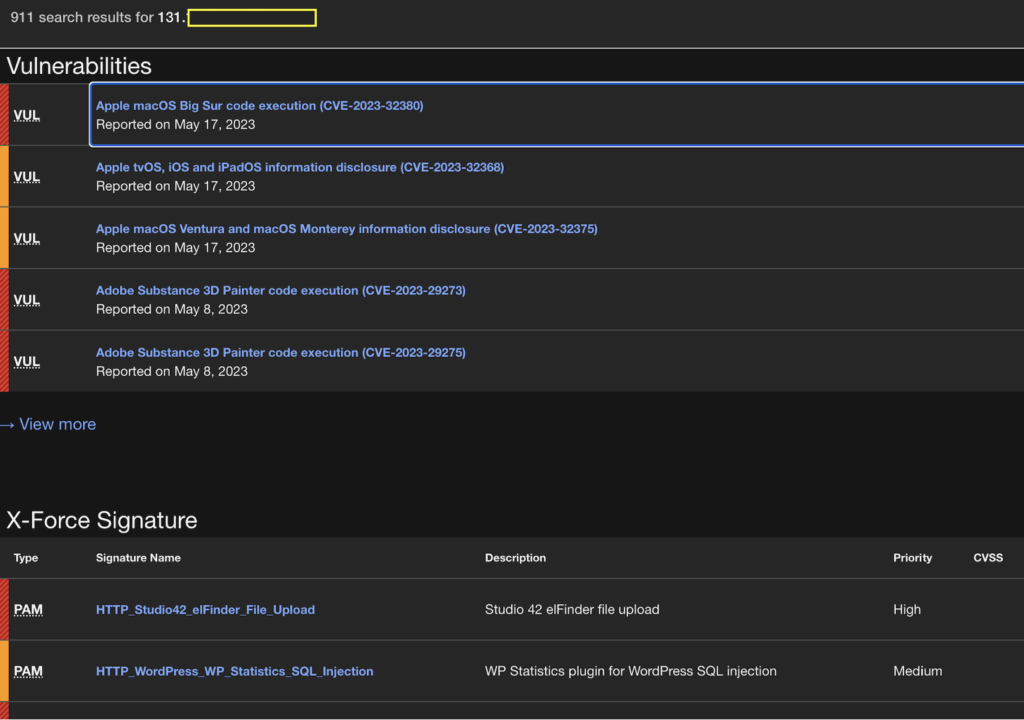Click VUL badge for macOS Big Sur row
This screenshot has height=720, width=1024.
[x=27, y=115]
